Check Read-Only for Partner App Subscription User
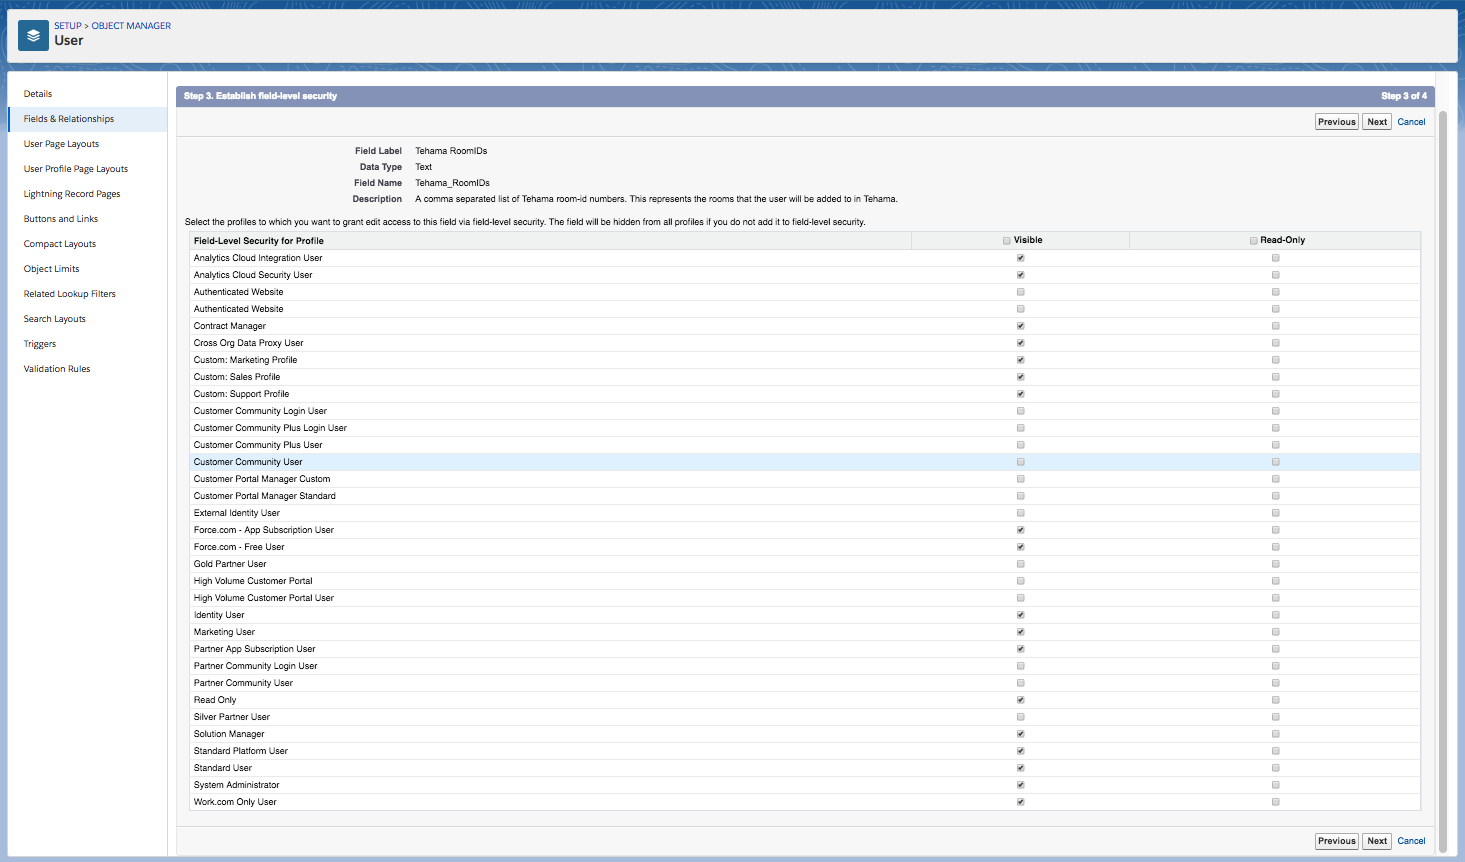1465x862 pixels. pos(1276,649)
